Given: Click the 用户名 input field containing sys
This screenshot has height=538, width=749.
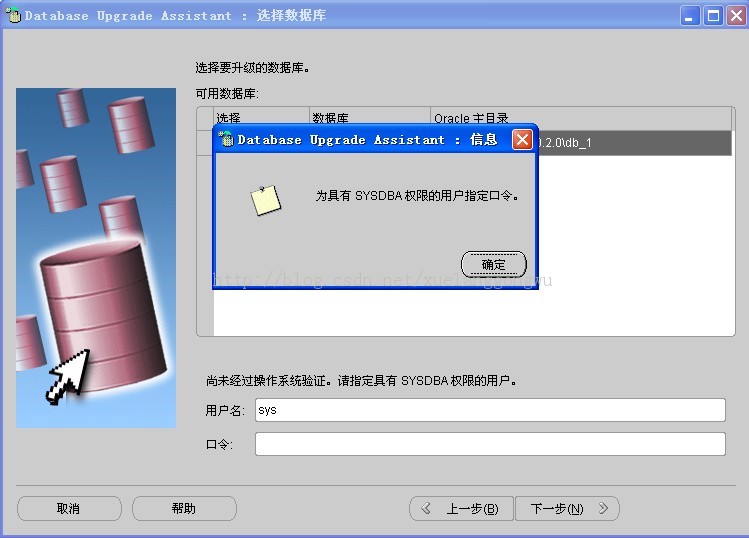Looking at the screenshot, I should 490,410.
